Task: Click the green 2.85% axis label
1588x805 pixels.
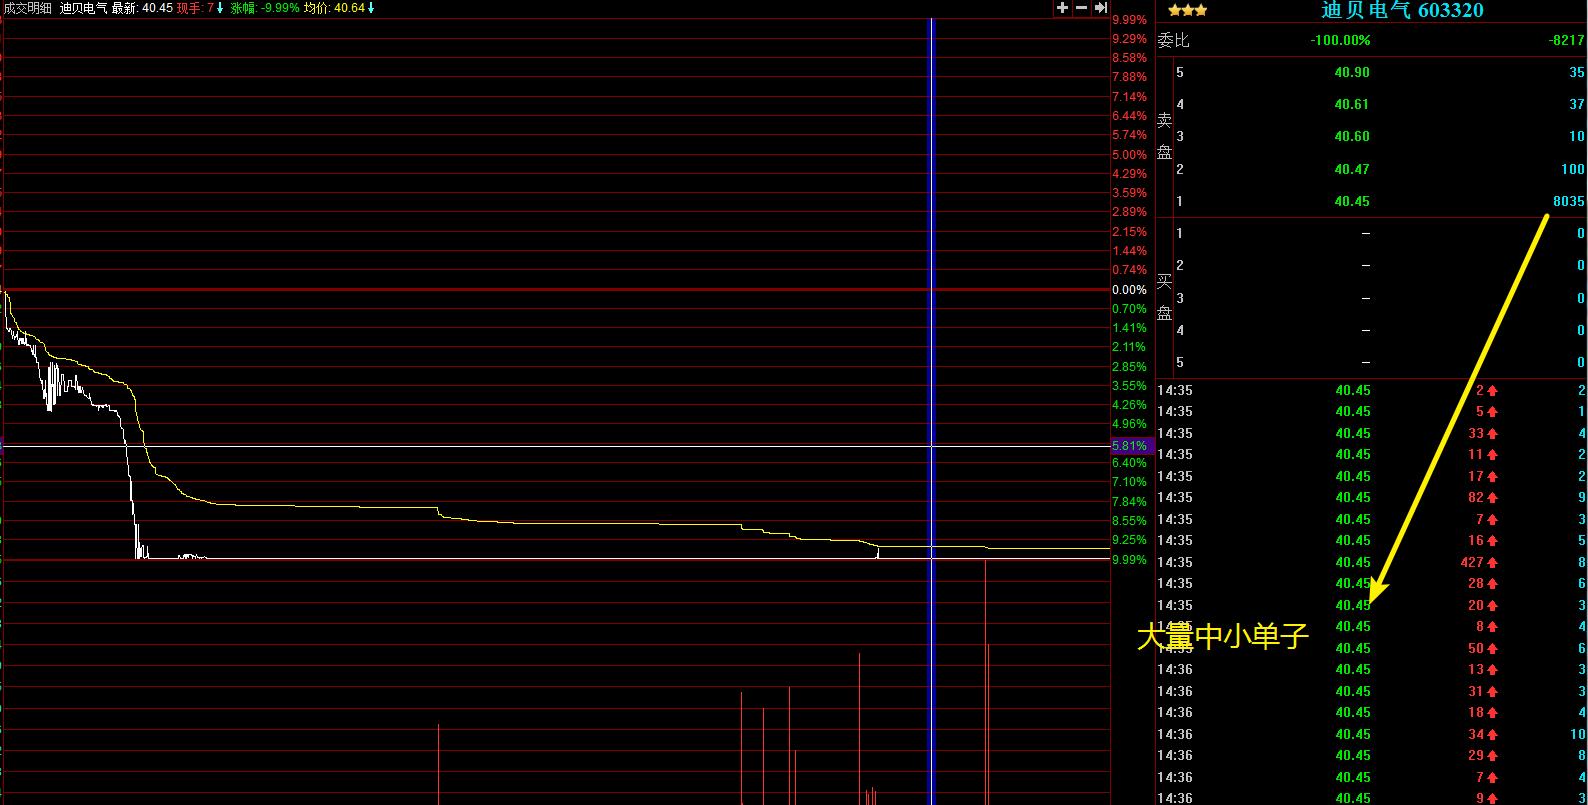Action: point(1130,367)
